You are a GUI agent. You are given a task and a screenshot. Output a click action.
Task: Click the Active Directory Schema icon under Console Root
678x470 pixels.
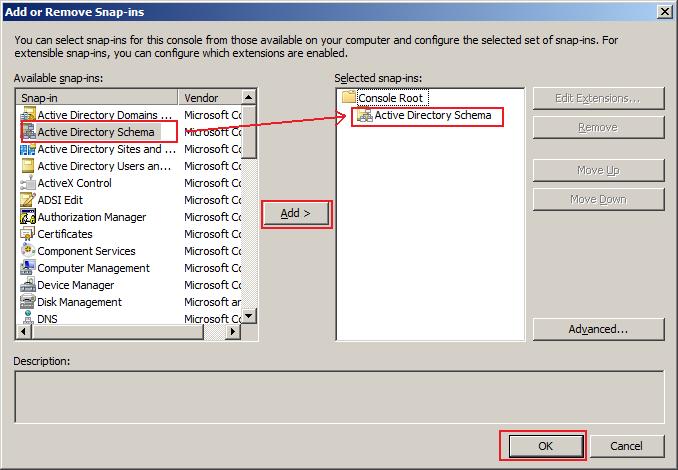click(x=365, y=115)
